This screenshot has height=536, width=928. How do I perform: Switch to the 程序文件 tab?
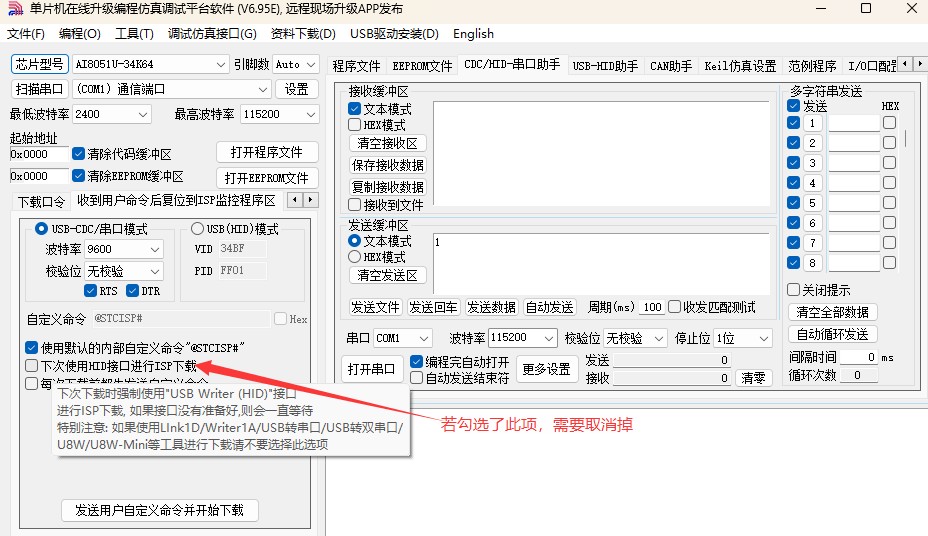(356, 66)
